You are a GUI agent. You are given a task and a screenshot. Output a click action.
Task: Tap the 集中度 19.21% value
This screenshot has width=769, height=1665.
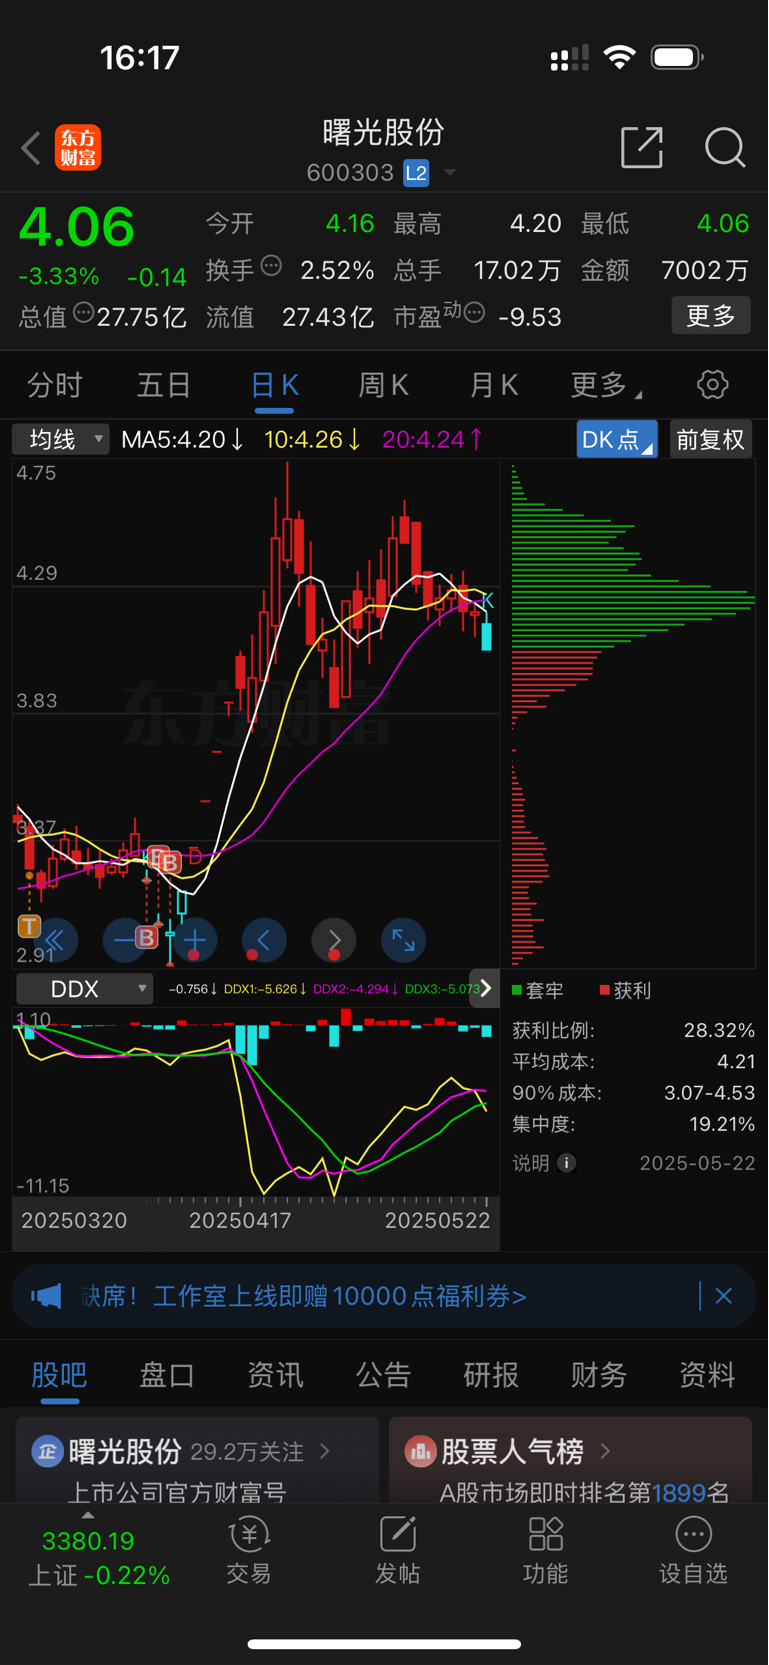(722, 1124)
